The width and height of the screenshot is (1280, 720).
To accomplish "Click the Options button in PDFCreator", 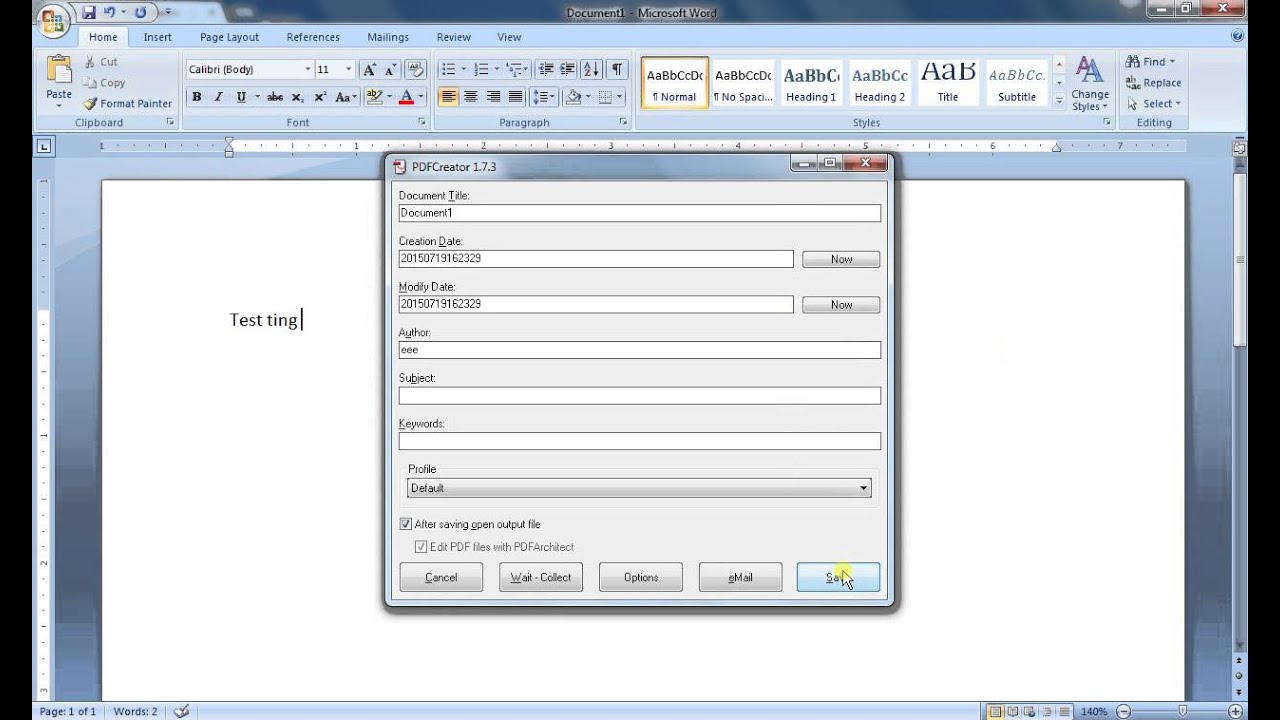I will [x=641, y=577].
